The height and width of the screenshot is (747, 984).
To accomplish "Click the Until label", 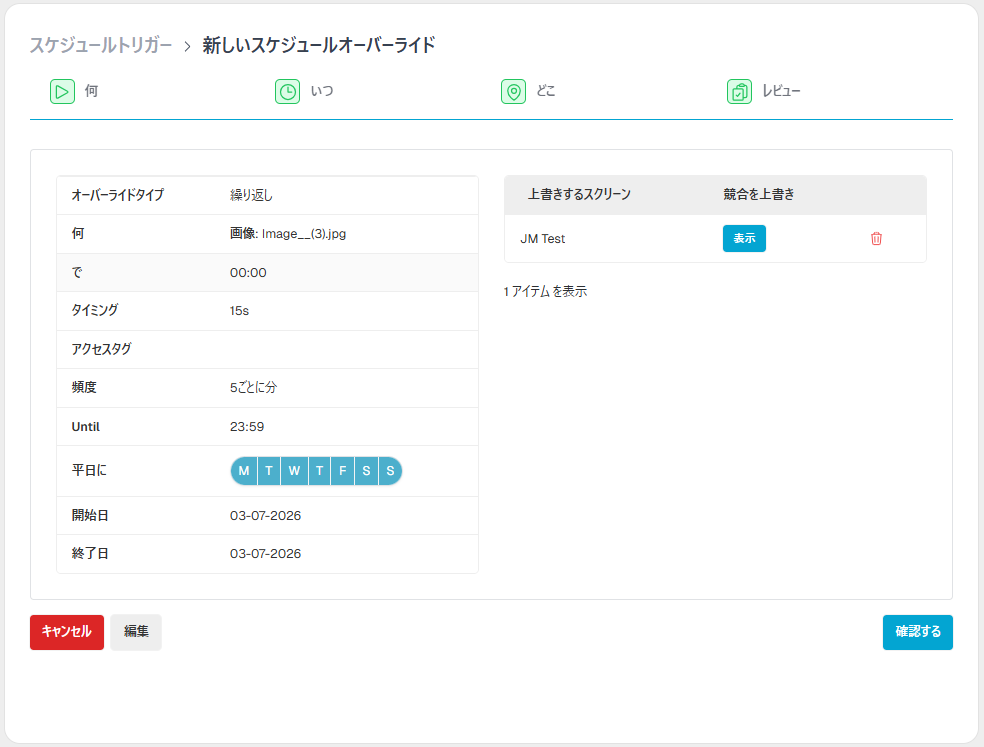I will tap(85, 427).
